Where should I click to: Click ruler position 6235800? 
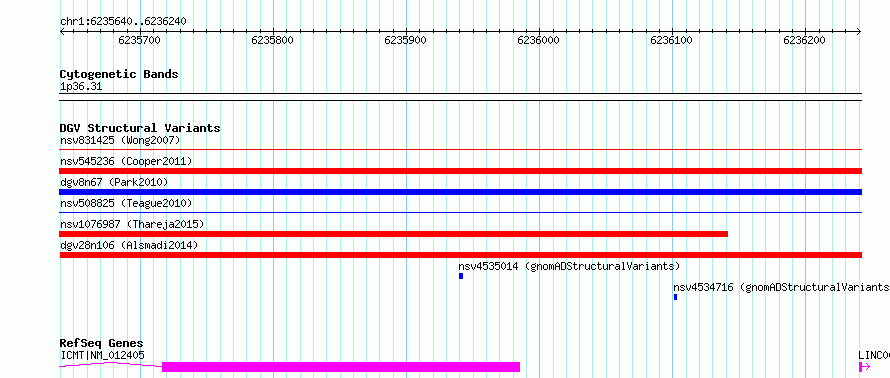(272, 41)
